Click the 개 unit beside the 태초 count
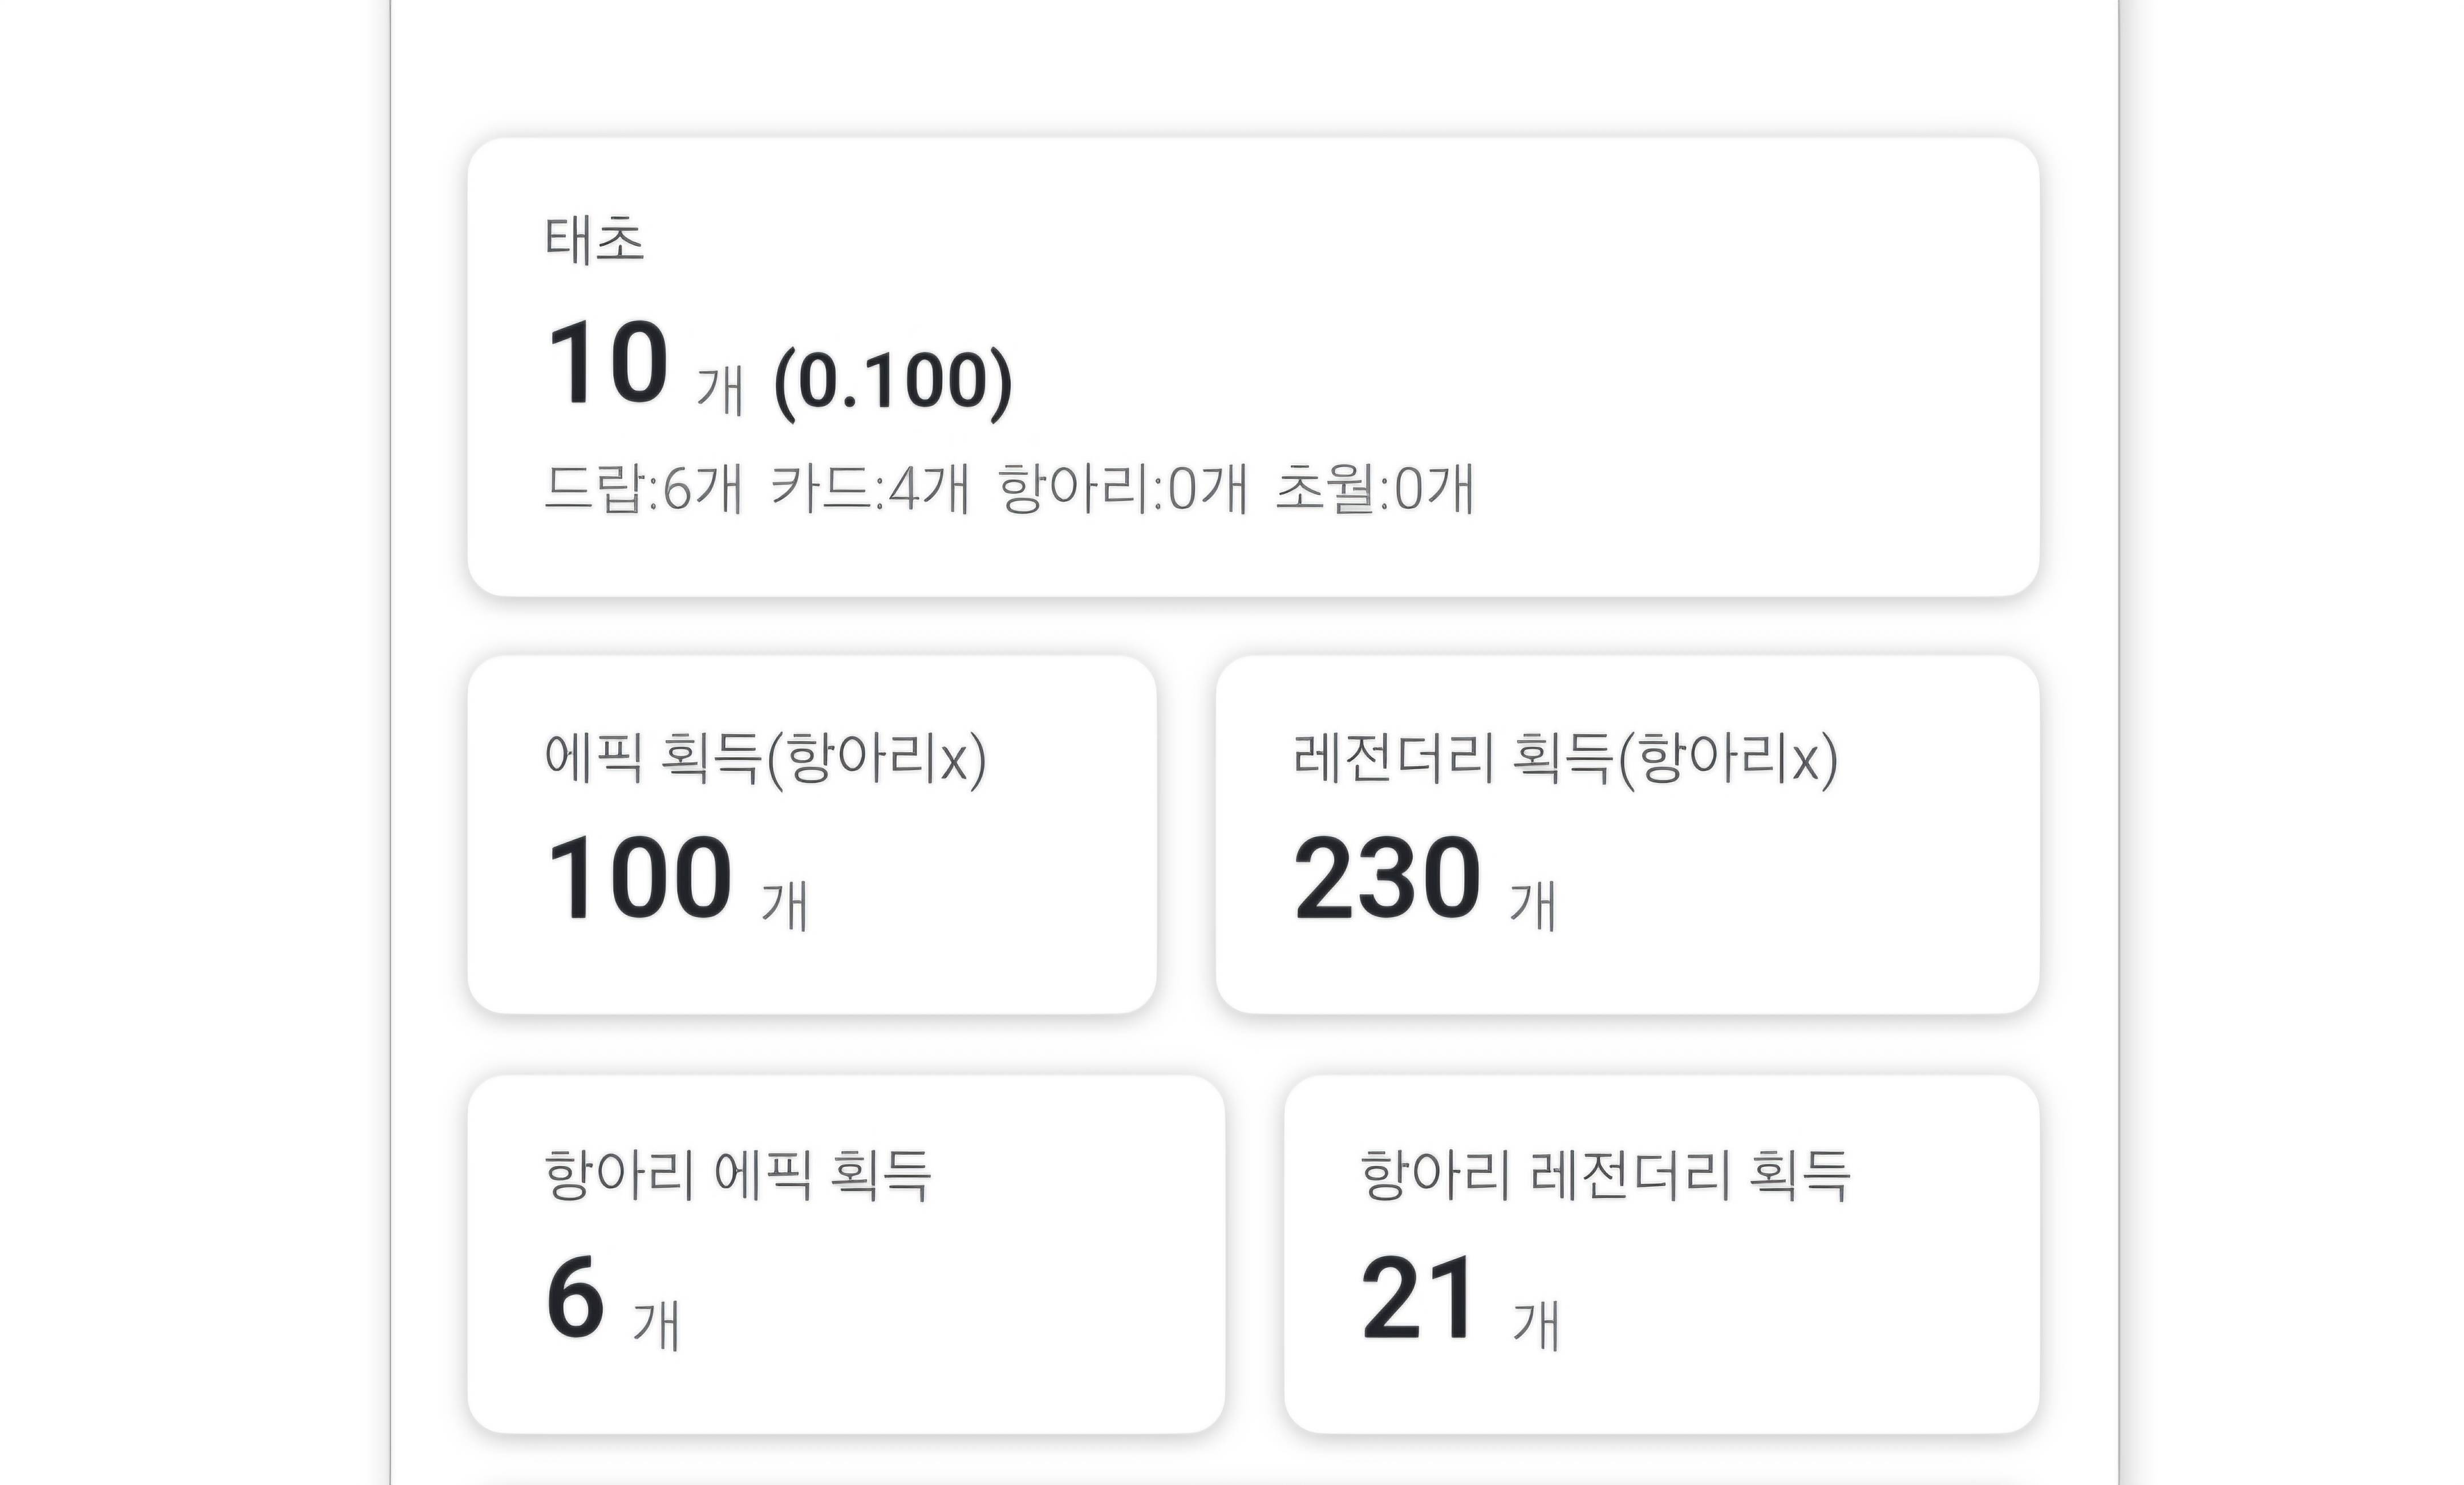 720,390
